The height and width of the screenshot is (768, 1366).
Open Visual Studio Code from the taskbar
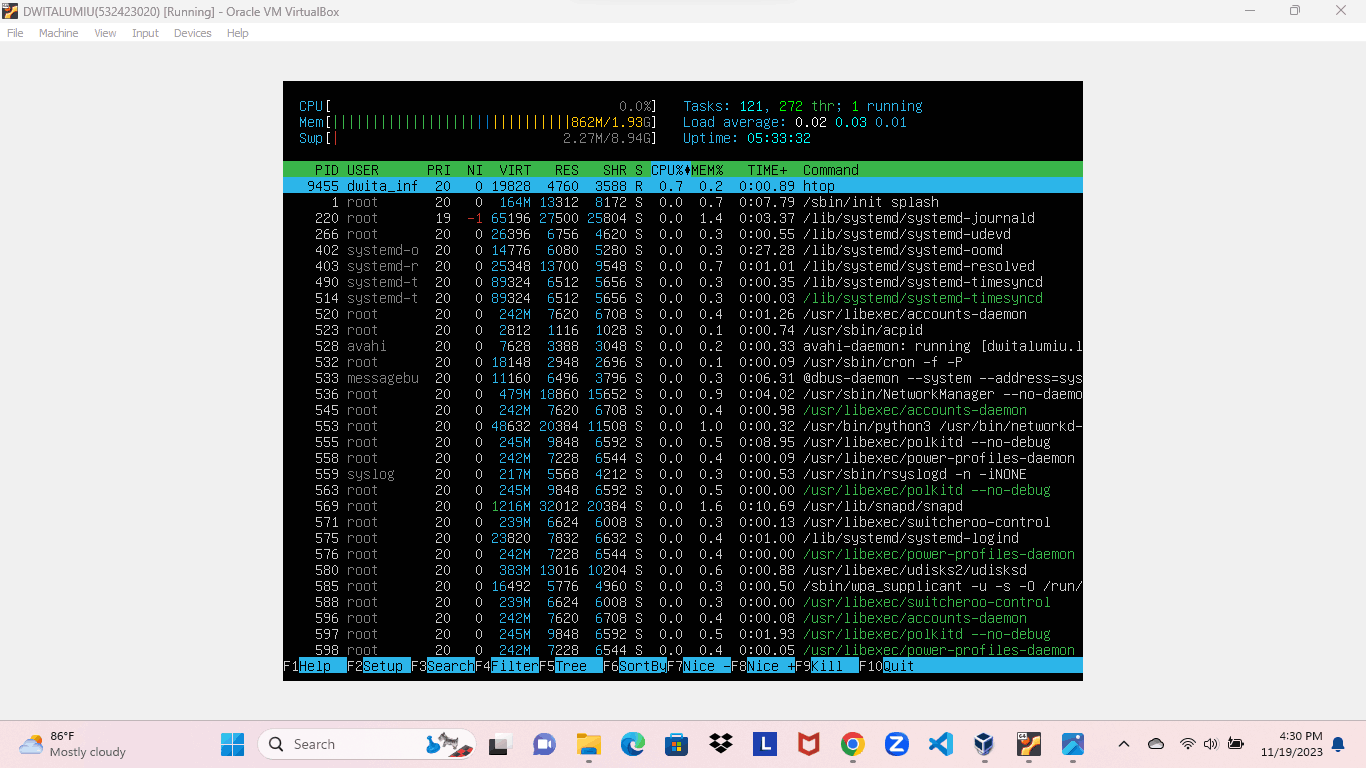click(x=941, y=744)
